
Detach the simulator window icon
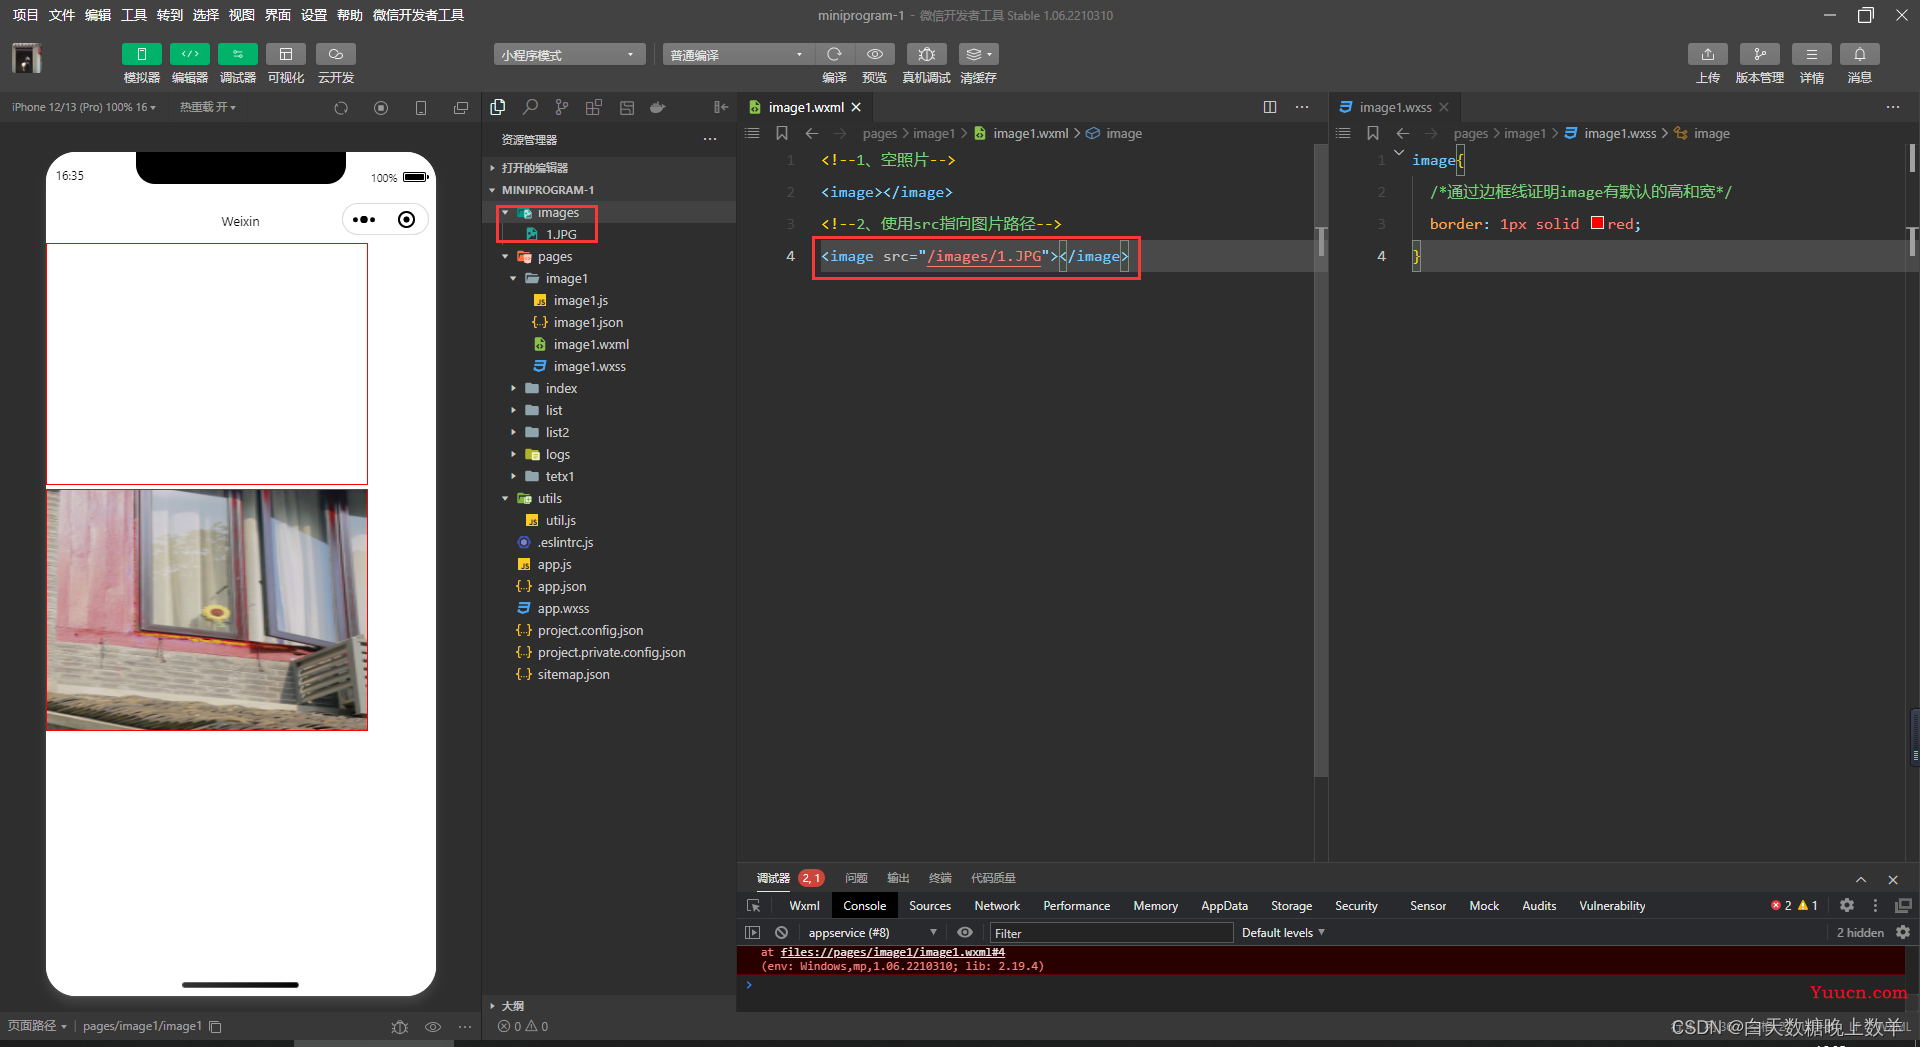pyautogui.click(x=461, y=108)
